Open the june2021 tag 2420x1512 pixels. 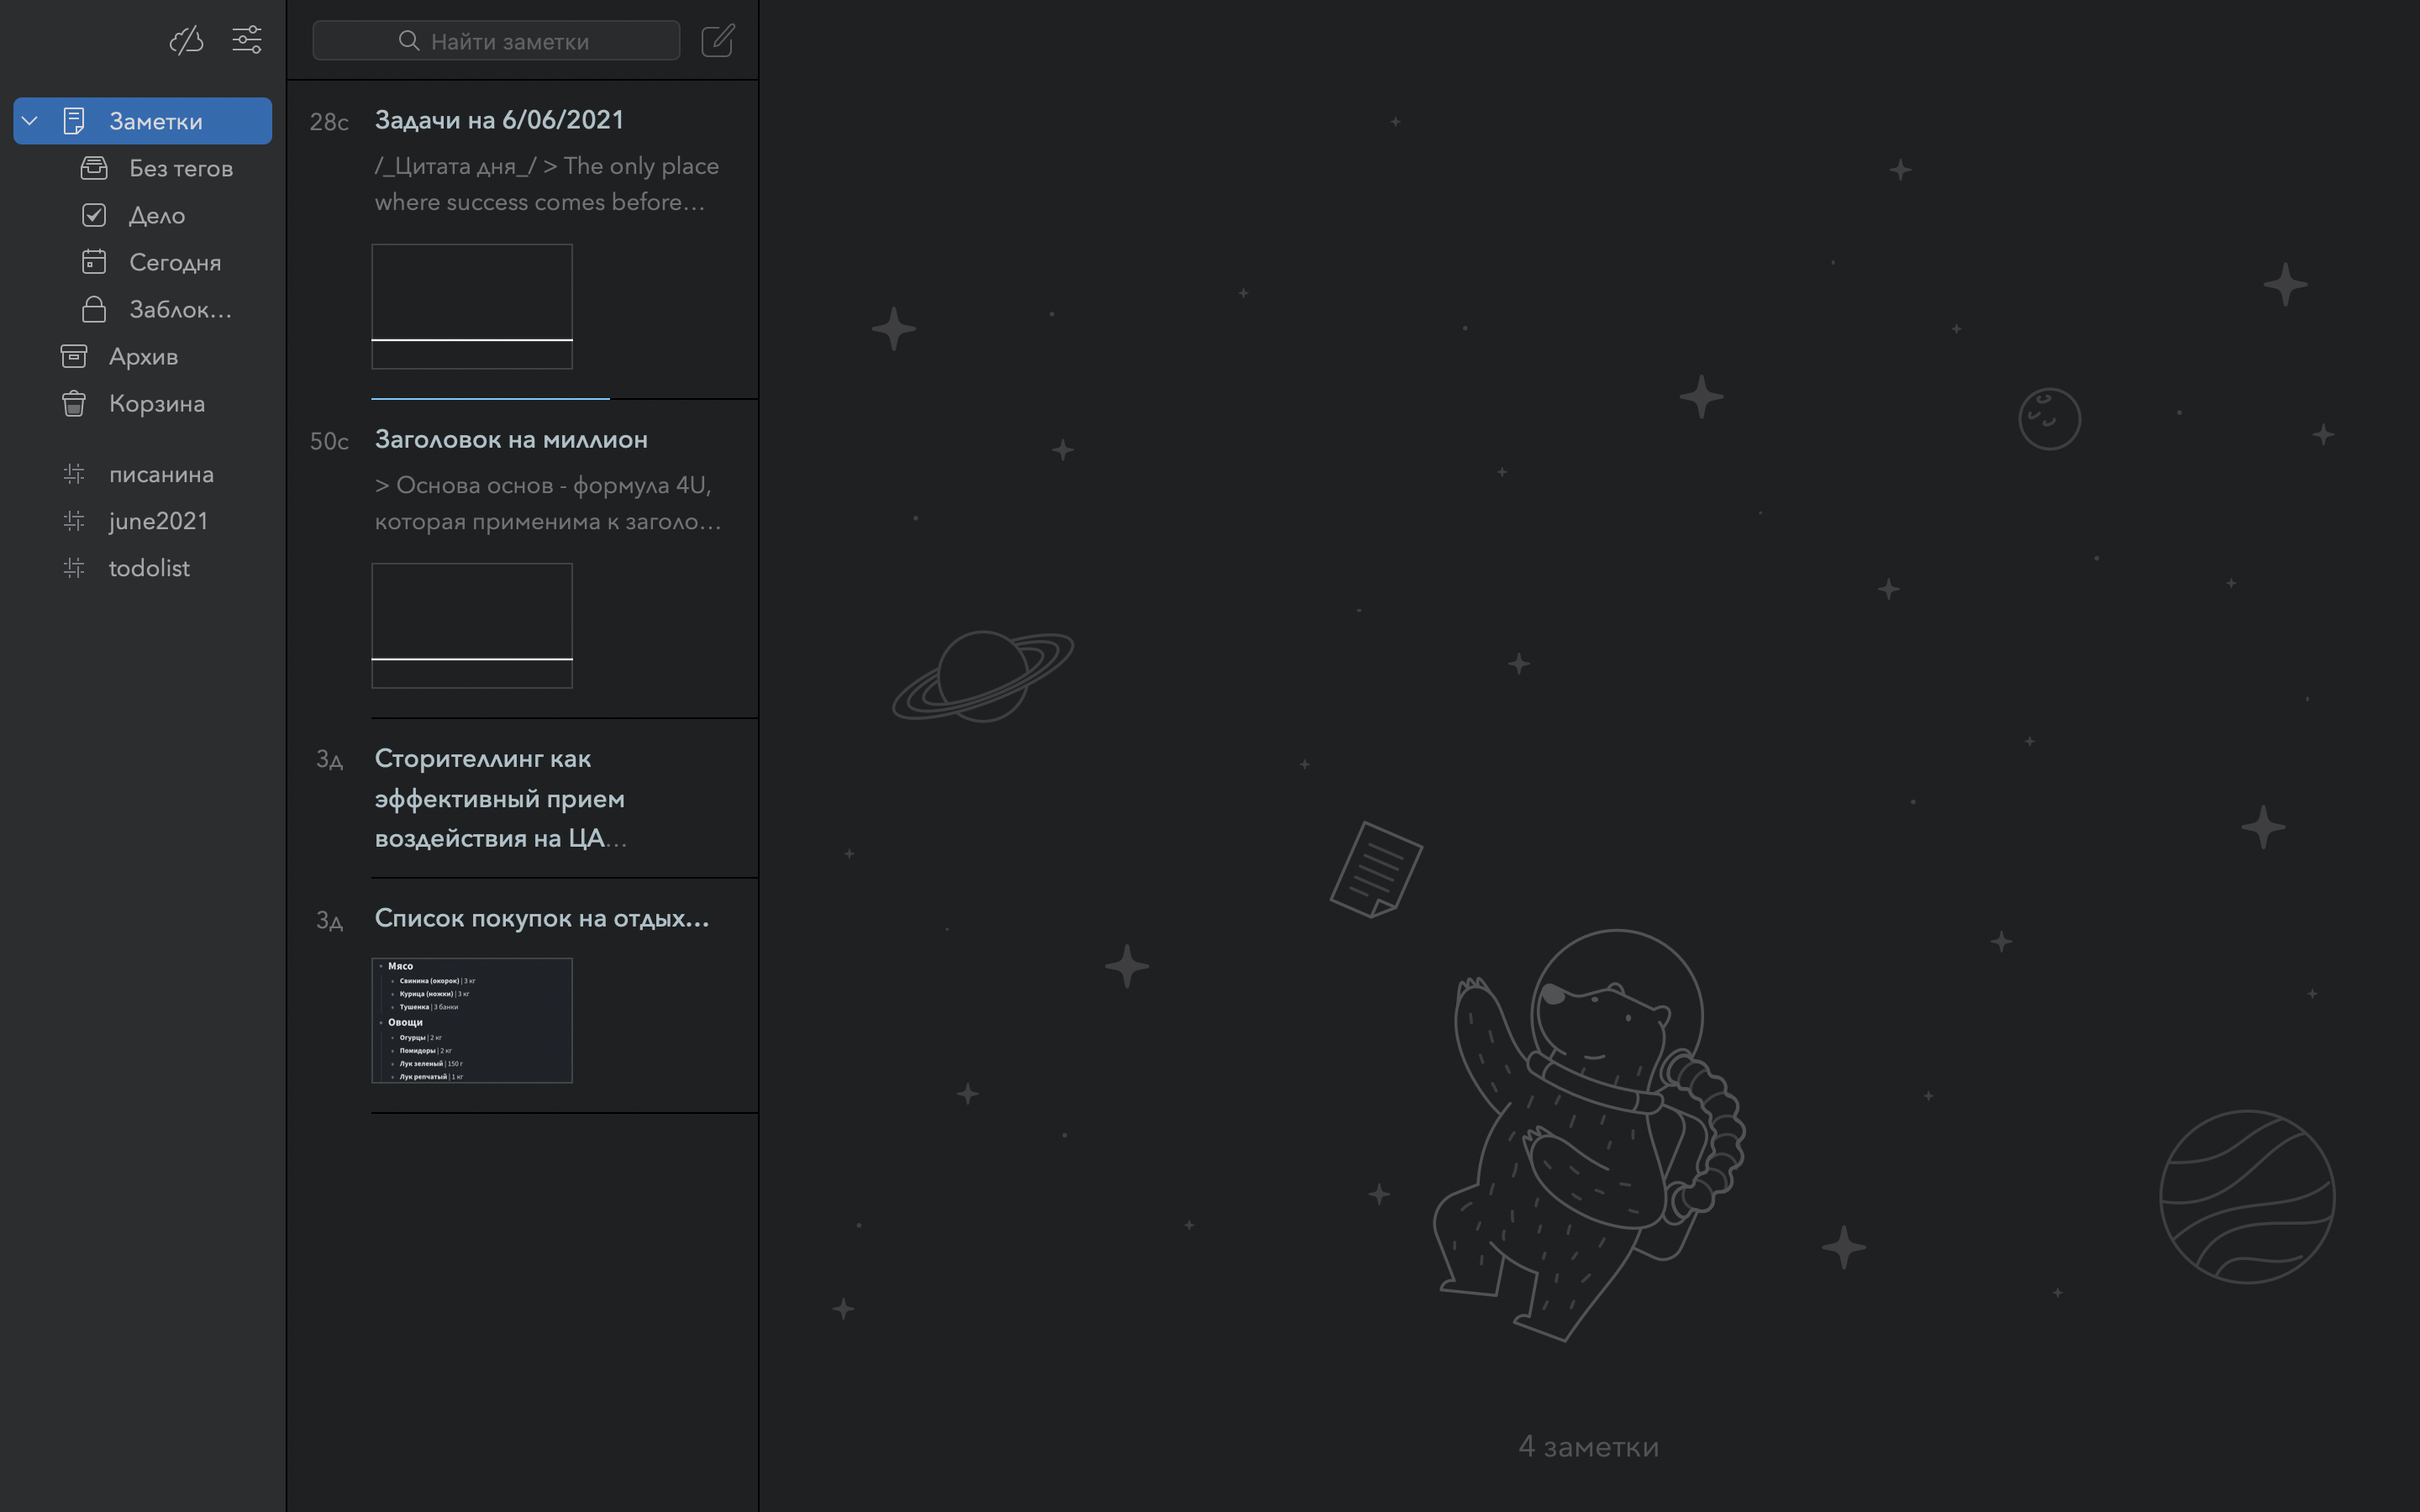(x=158, y=522)
